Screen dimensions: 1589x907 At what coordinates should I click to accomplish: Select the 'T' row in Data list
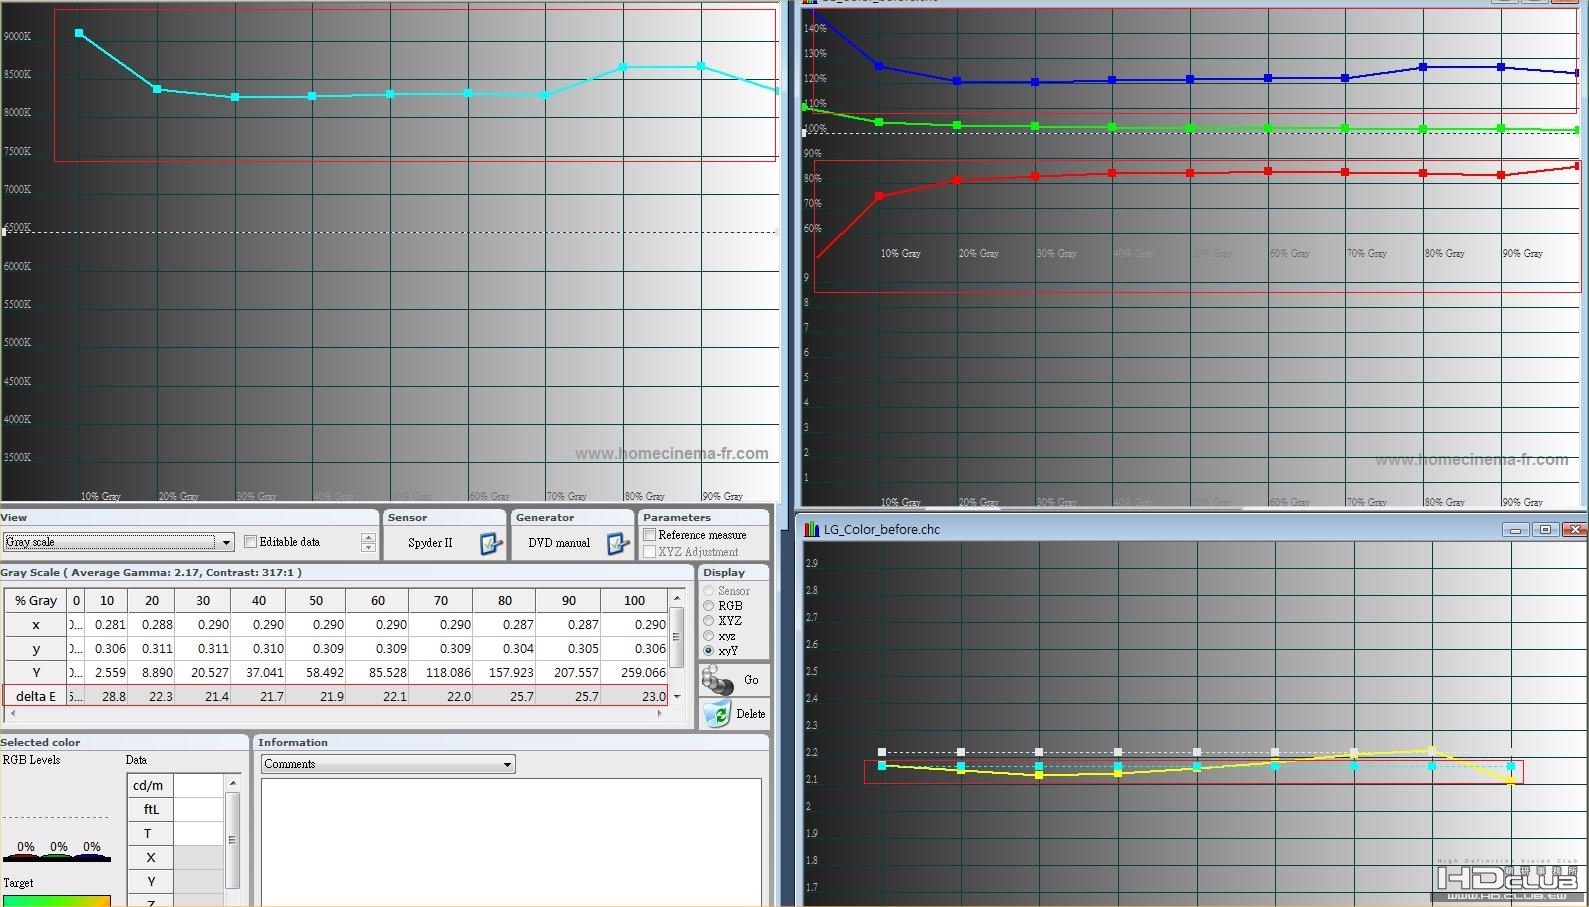(148, 834)
